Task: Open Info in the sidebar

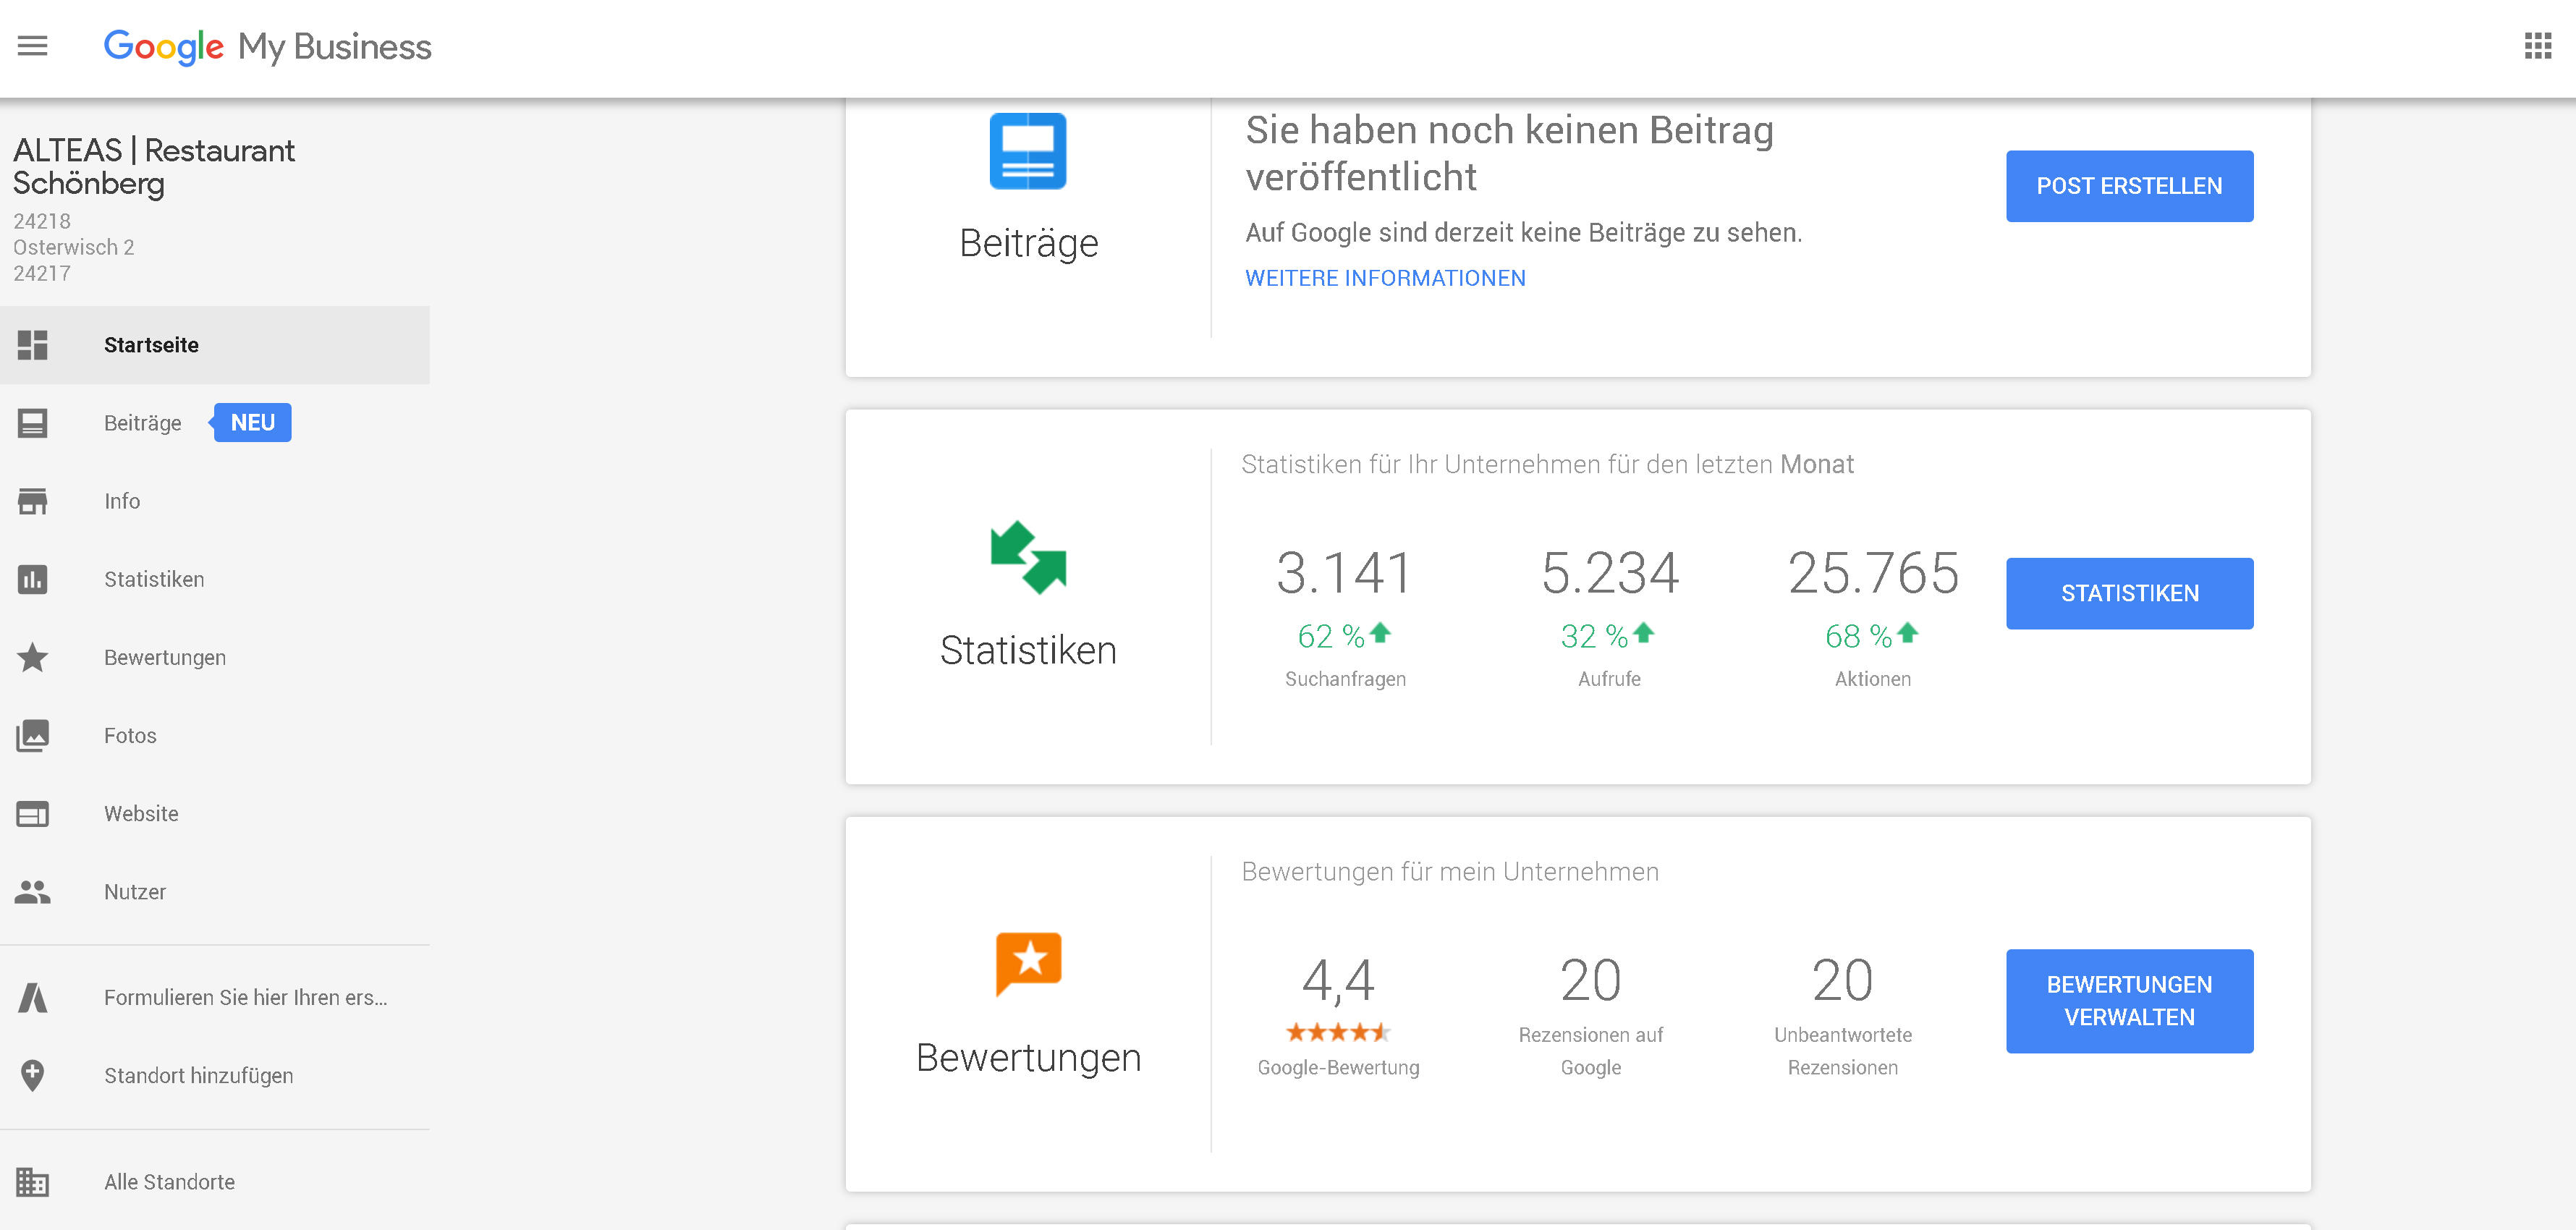Action: pos(215,501)
